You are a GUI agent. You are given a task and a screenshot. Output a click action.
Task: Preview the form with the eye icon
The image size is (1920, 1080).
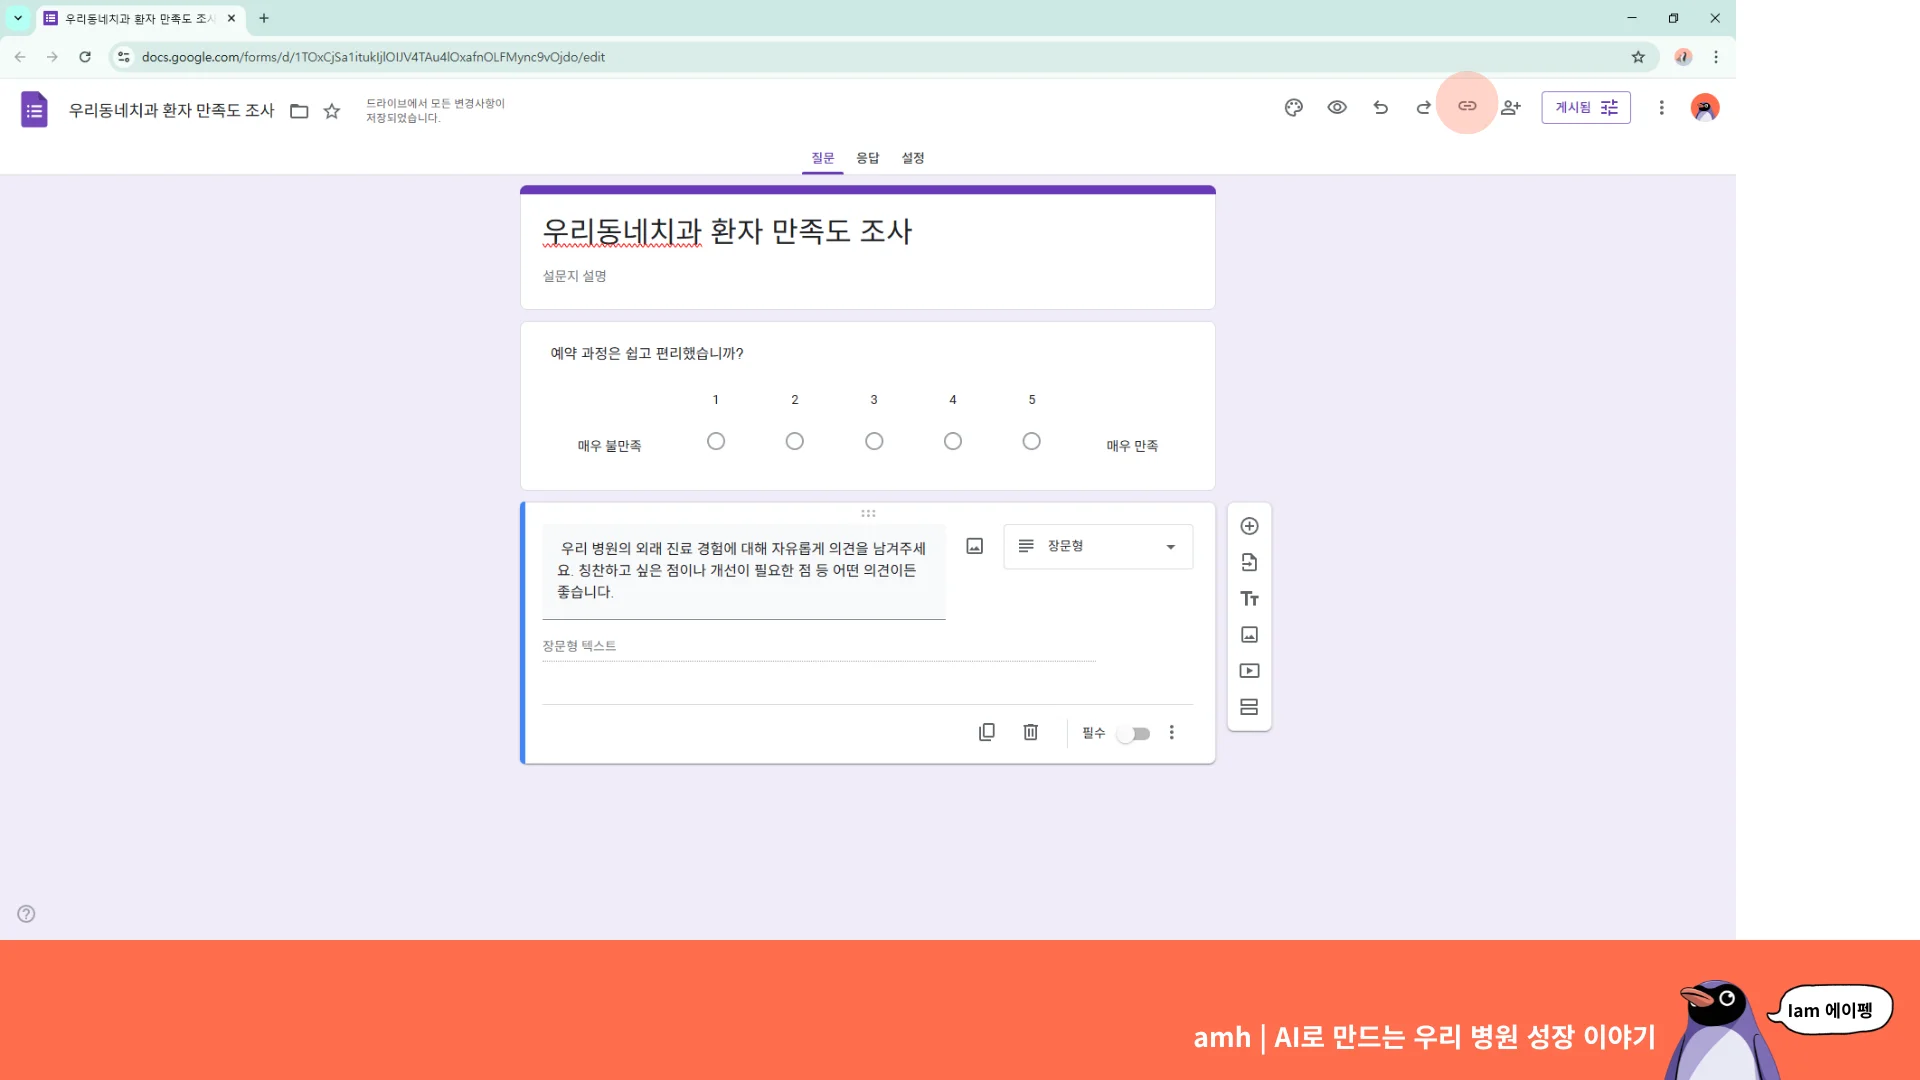(1337, 107)
